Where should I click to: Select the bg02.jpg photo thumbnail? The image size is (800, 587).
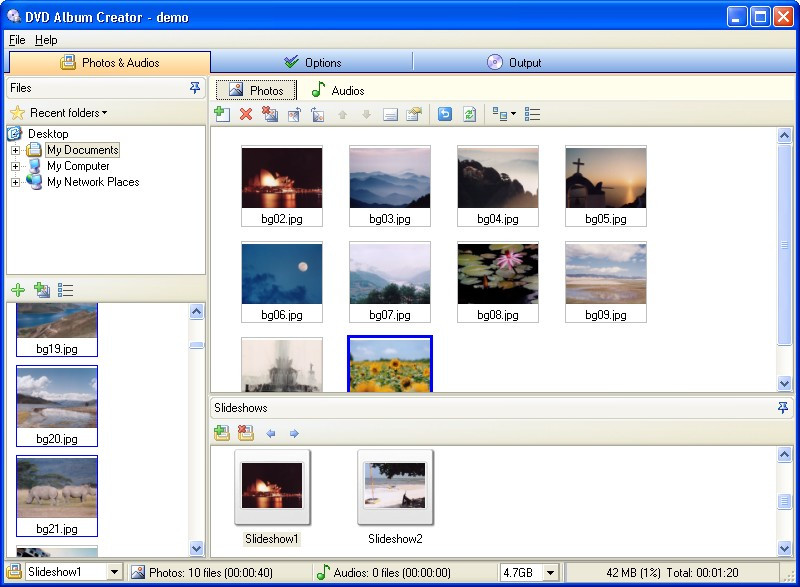point(282,186)
